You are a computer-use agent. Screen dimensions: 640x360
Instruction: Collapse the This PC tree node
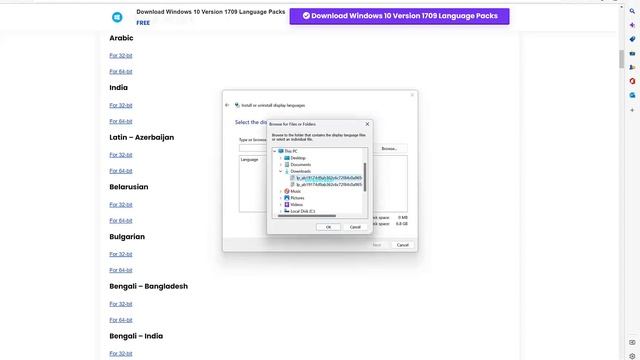275,151
